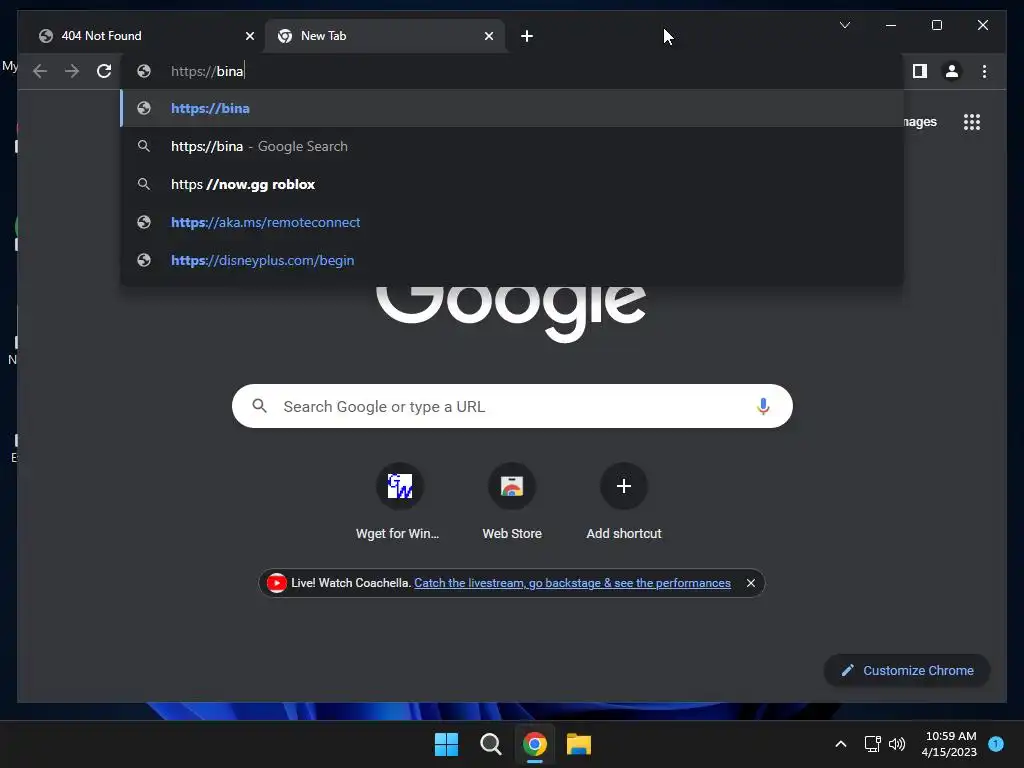
Task: Open a new tab with the plus button
Action: pyautogui.click(x=526, y=36)
